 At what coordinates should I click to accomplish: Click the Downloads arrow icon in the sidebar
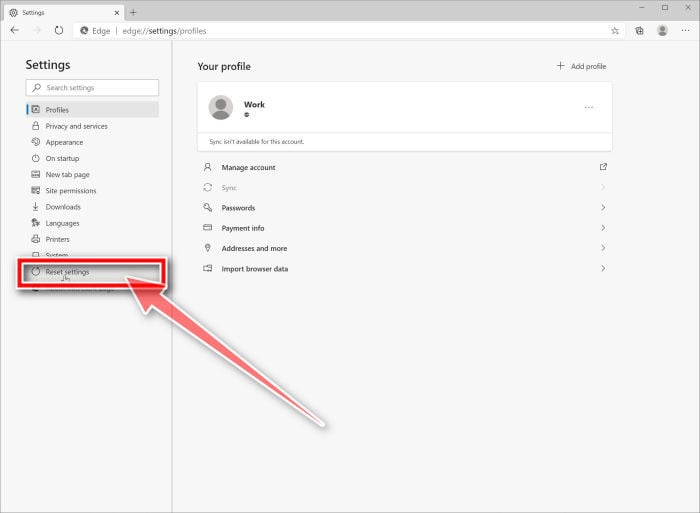point(36,206)
